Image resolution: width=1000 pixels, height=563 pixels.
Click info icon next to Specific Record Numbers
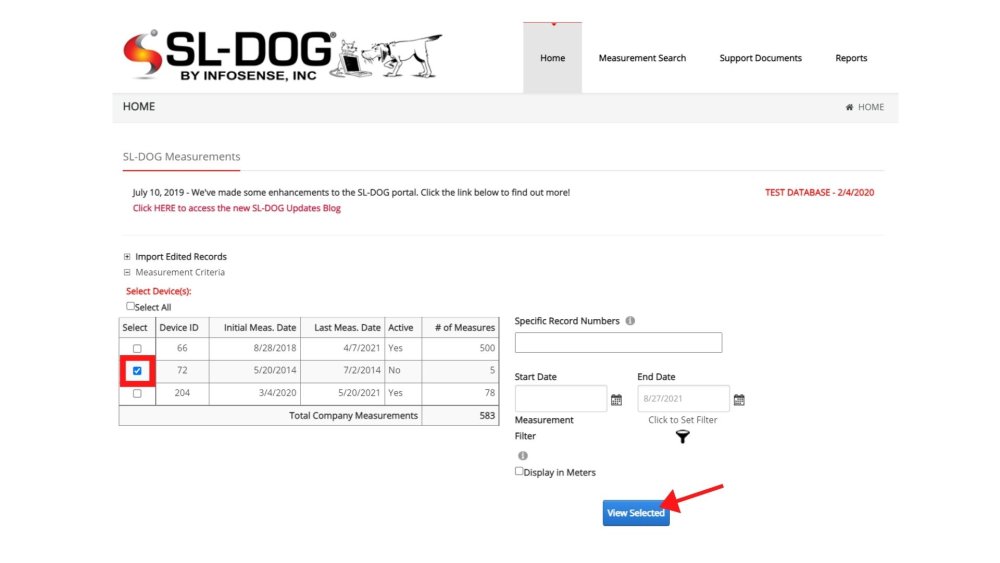pyautogui.click(x=630, y=321)
